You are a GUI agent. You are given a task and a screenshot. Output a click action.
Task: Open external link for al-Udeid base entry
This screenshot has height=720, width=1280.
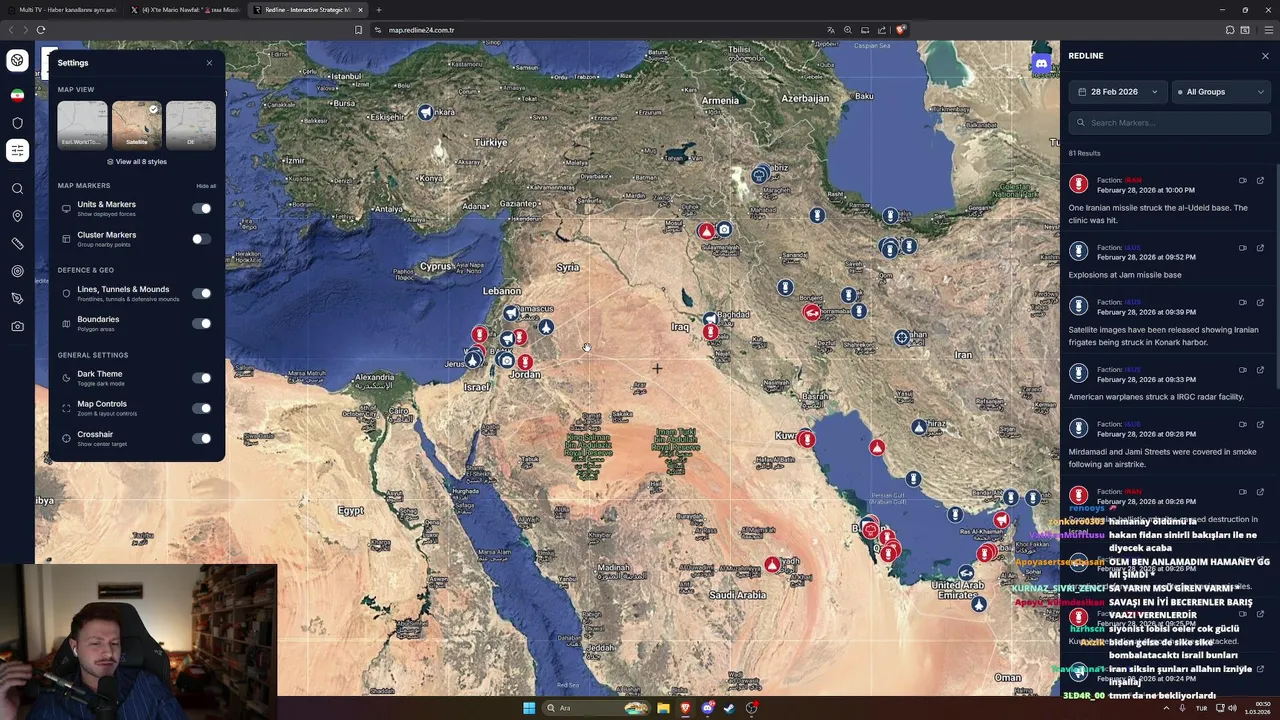pyautogui.click(x=1260, y=181)
